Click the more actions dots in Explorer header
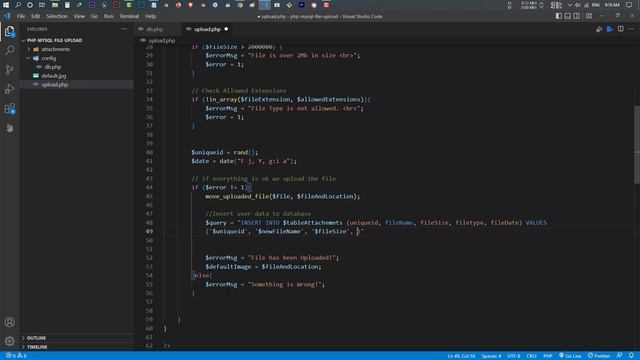 pyautogui.click(x=124, y=29)
